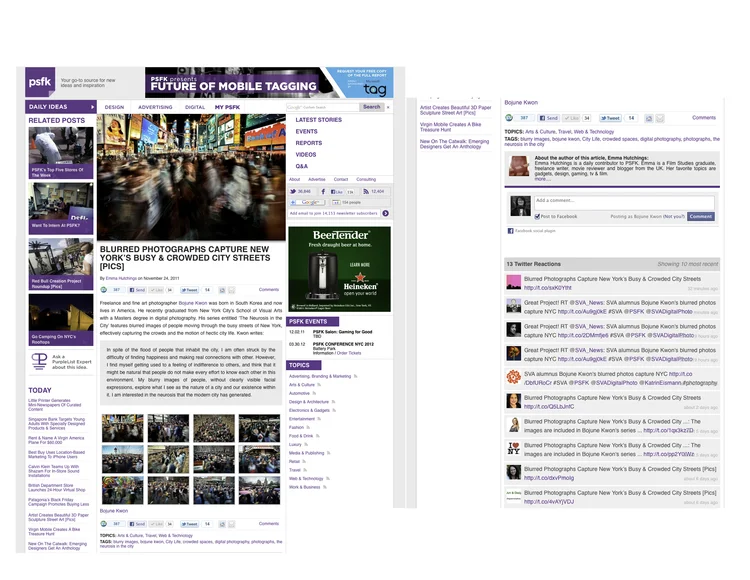Click the orange flower avatar in Twitter reactions
This screenshot has width=750, height=580.
(514, 377)
